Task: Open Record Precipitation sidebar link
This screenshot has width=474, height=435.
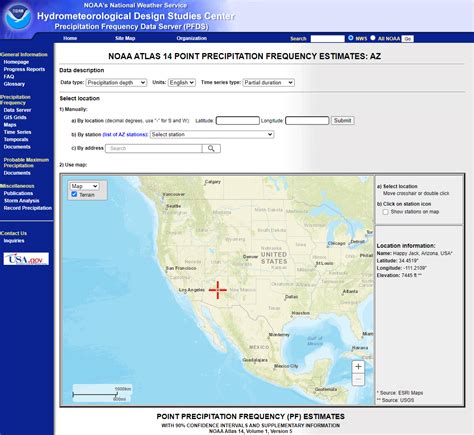Action: pyautogui.click(x=28, y=208)
